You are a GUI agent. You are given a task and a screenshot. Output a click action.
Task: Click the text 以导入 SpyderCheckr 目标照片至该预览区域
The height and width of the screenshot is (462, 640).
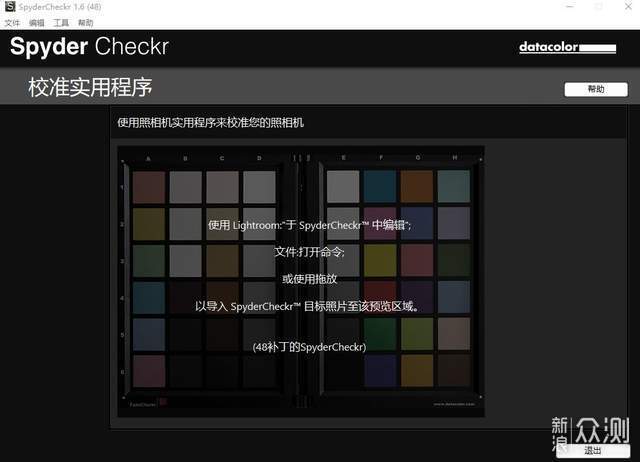click(x=307, y=306)
